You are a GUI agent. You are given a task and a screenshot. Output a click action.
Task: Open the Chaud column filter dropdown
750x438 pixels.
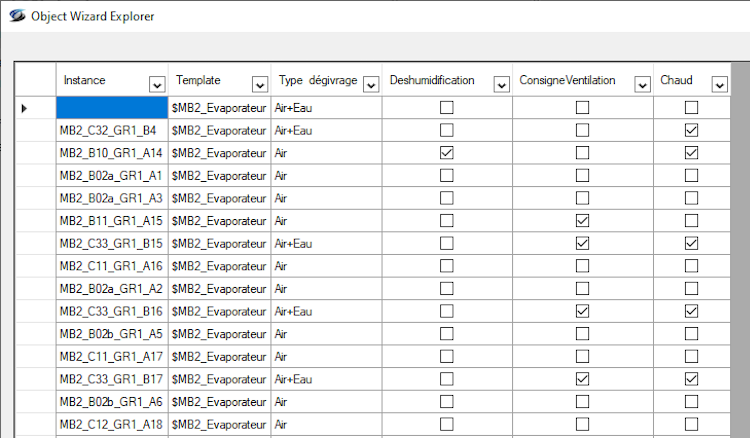(x=719, y=85)
